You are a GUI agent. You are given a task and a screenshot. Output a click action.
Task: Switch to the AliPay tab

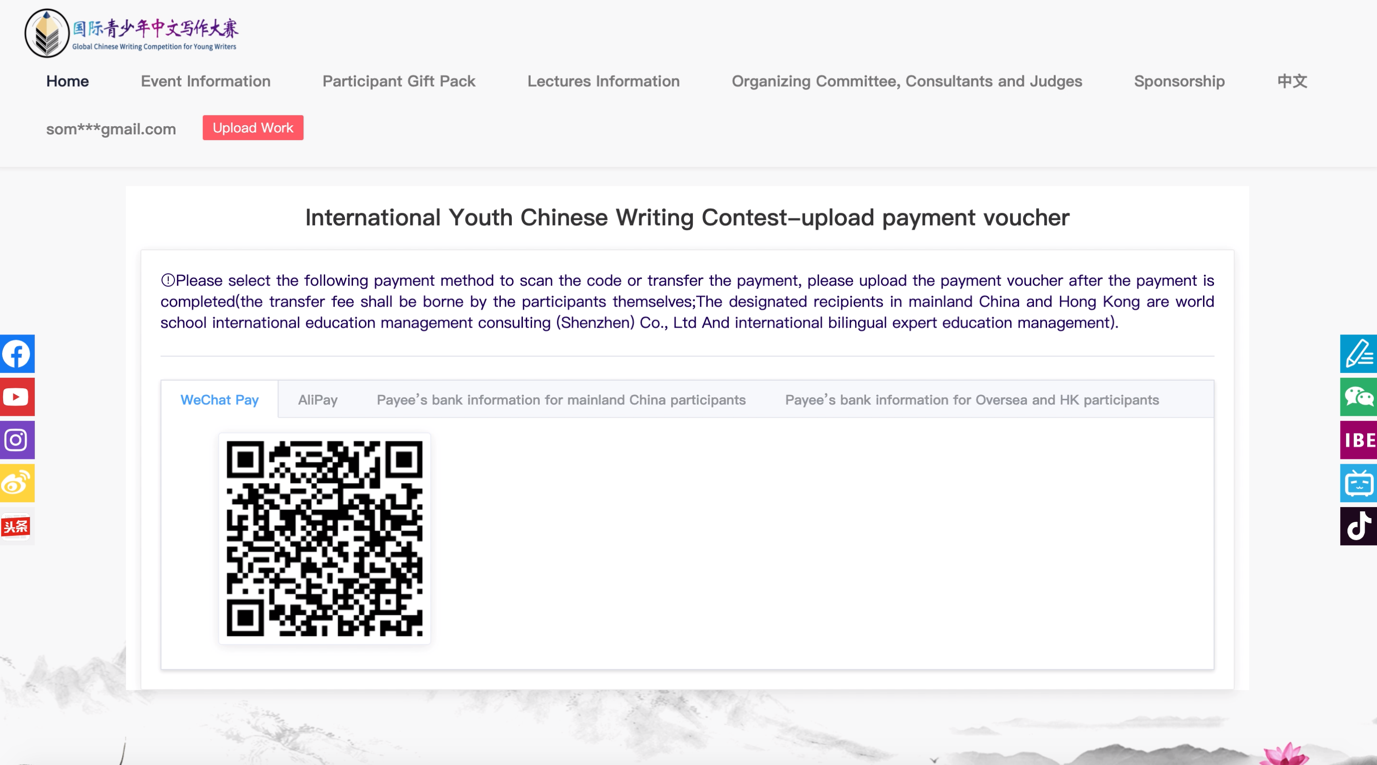click(x=318, y=399)
